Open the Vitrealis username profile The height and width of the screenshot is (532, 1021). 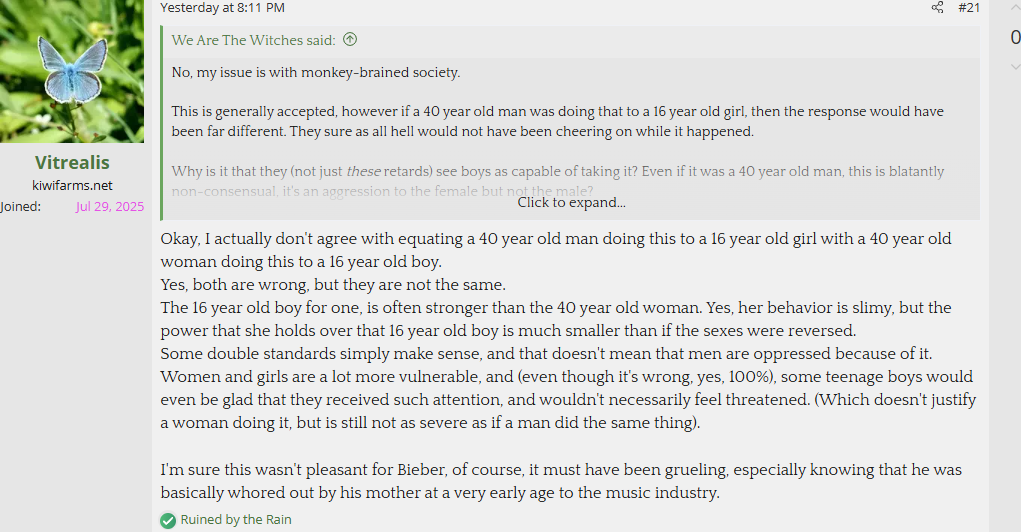[x=72, y=162]
